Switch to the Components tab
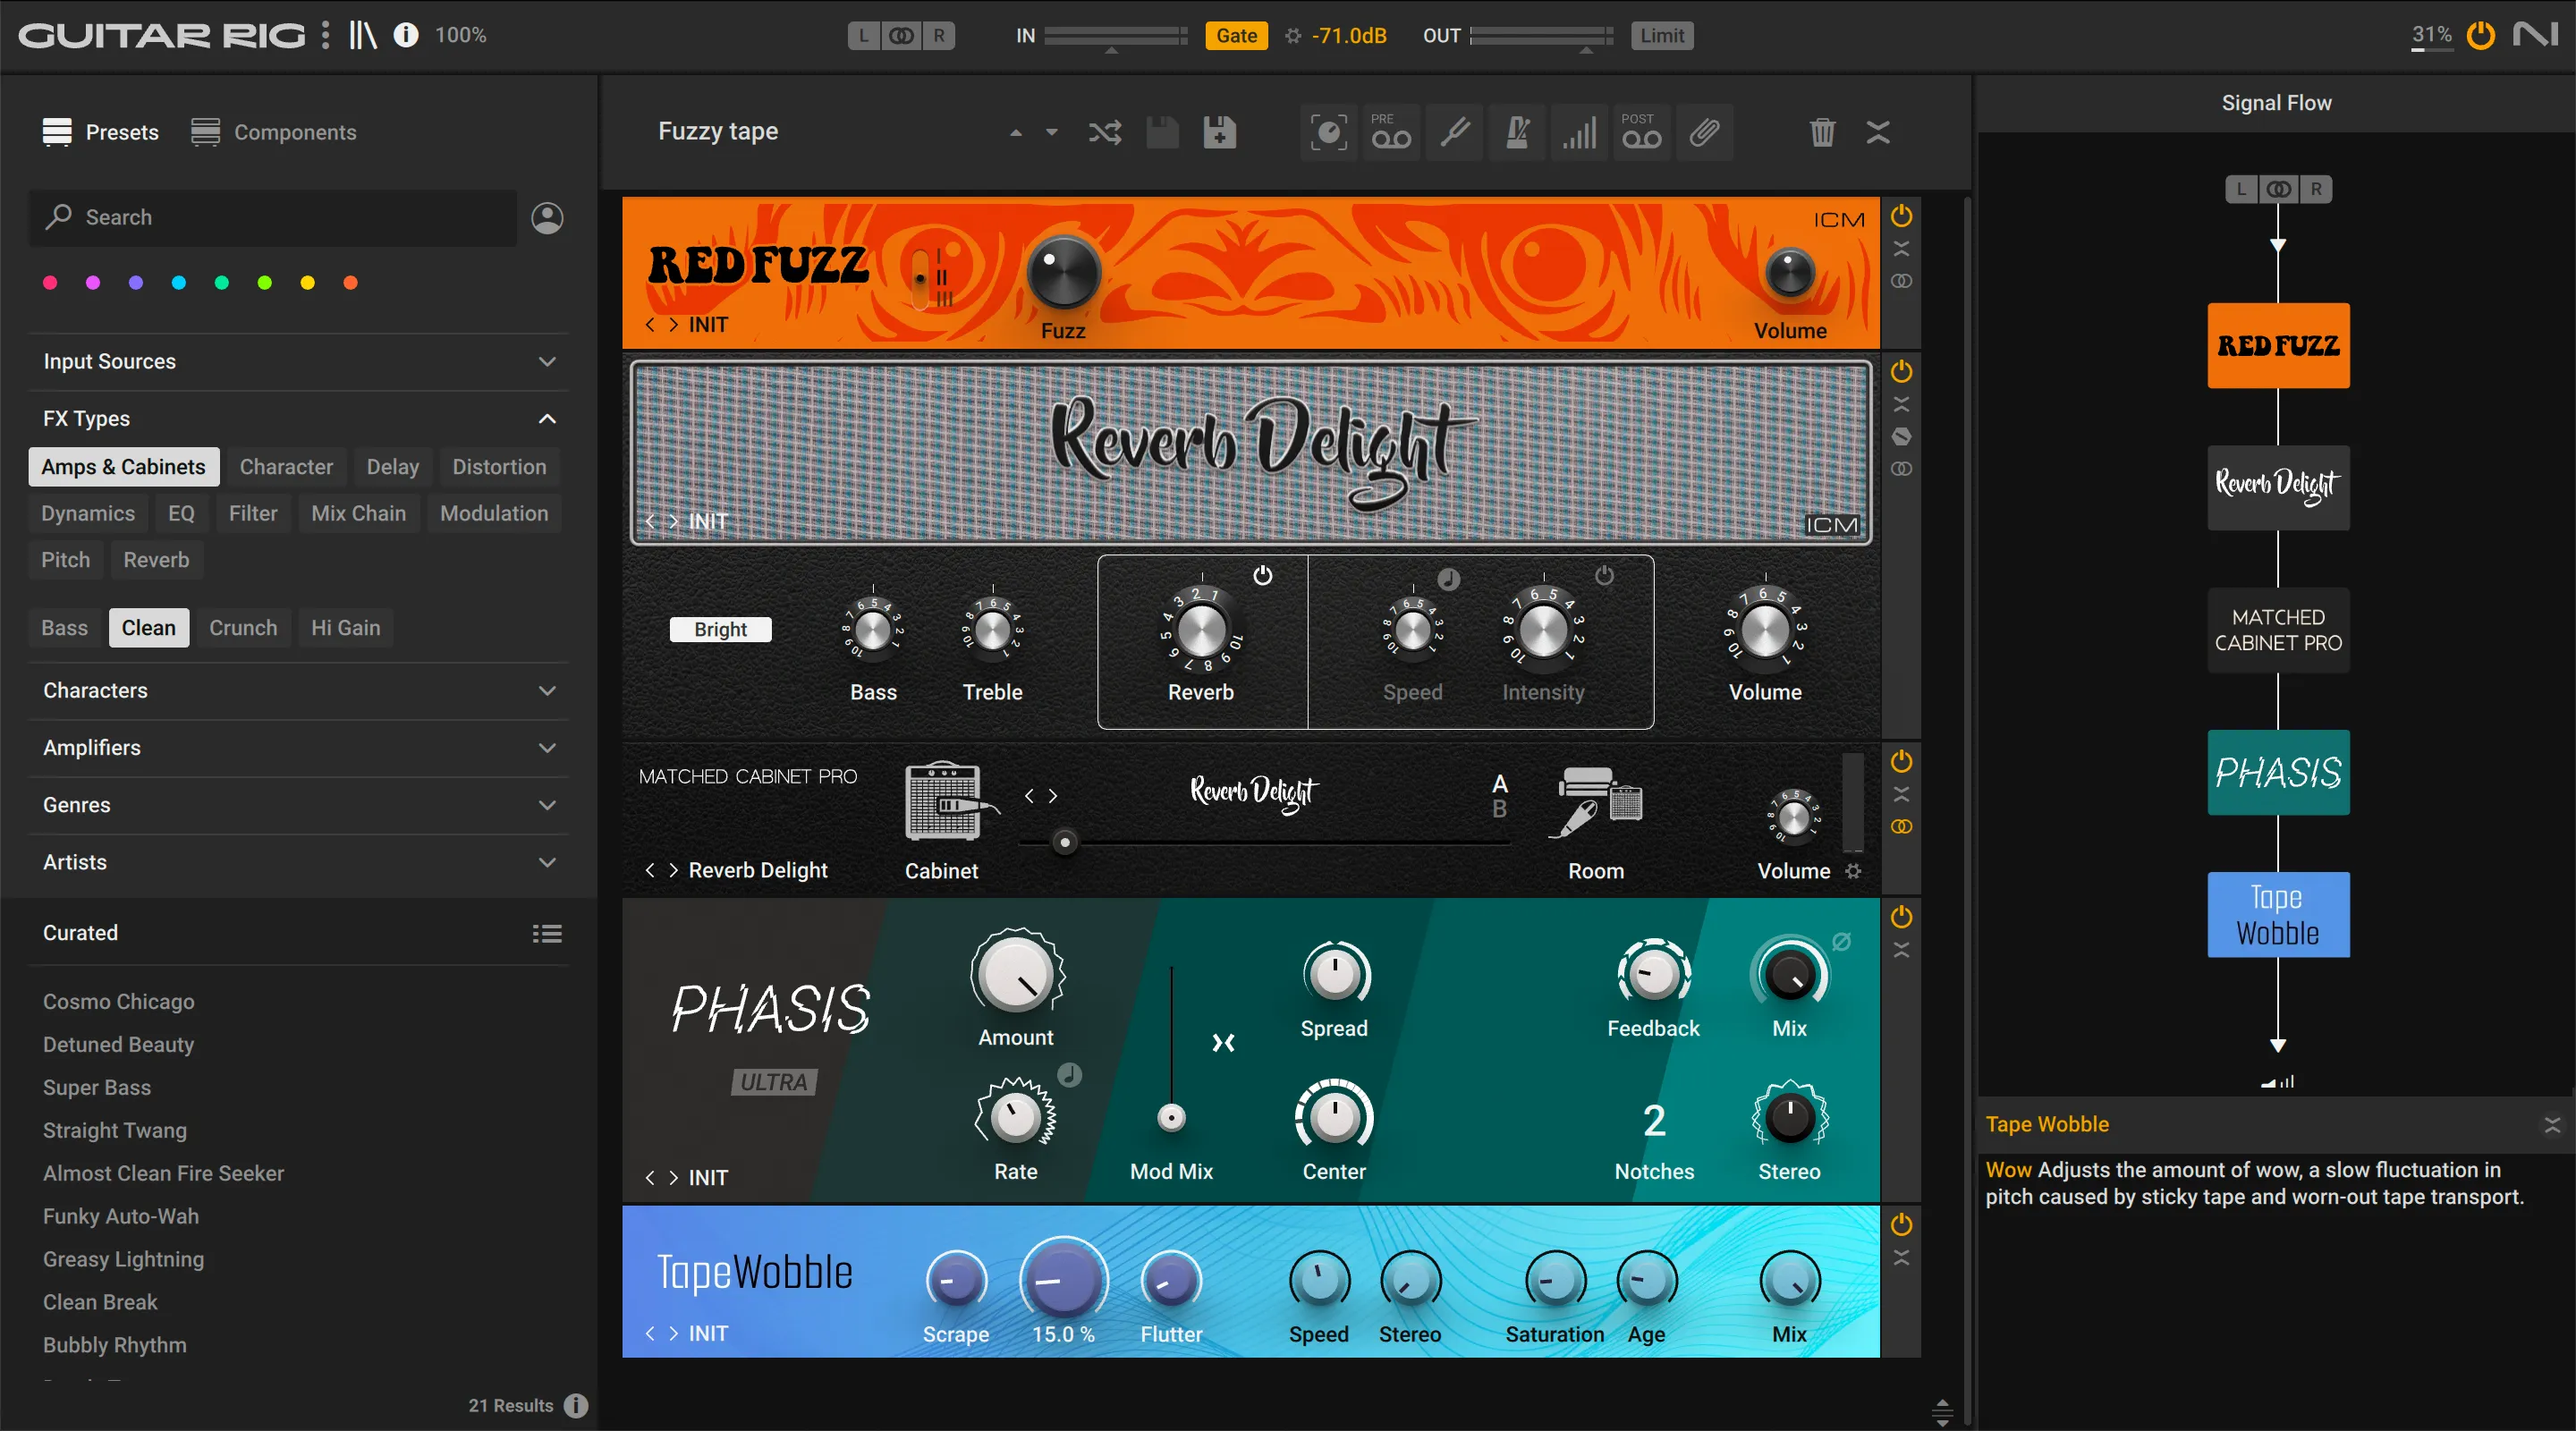The width and height of the screenshot is (2576, 1431). 274,132
